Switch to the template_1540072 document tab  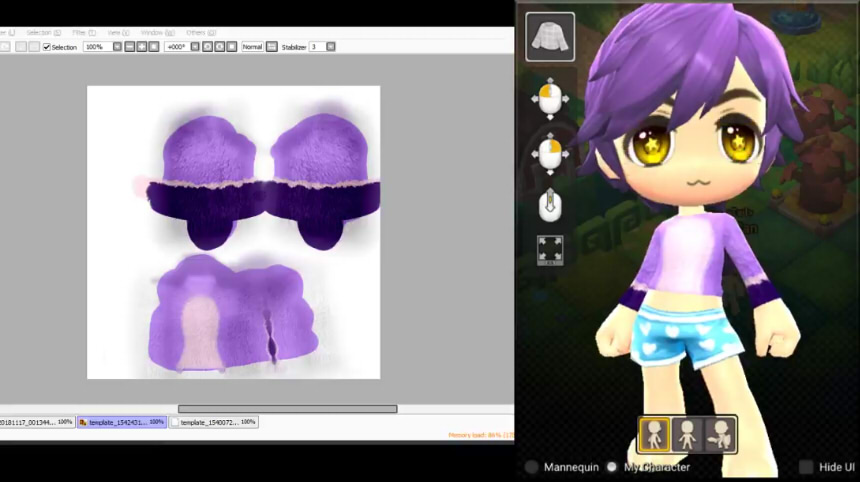coord(213,422)
